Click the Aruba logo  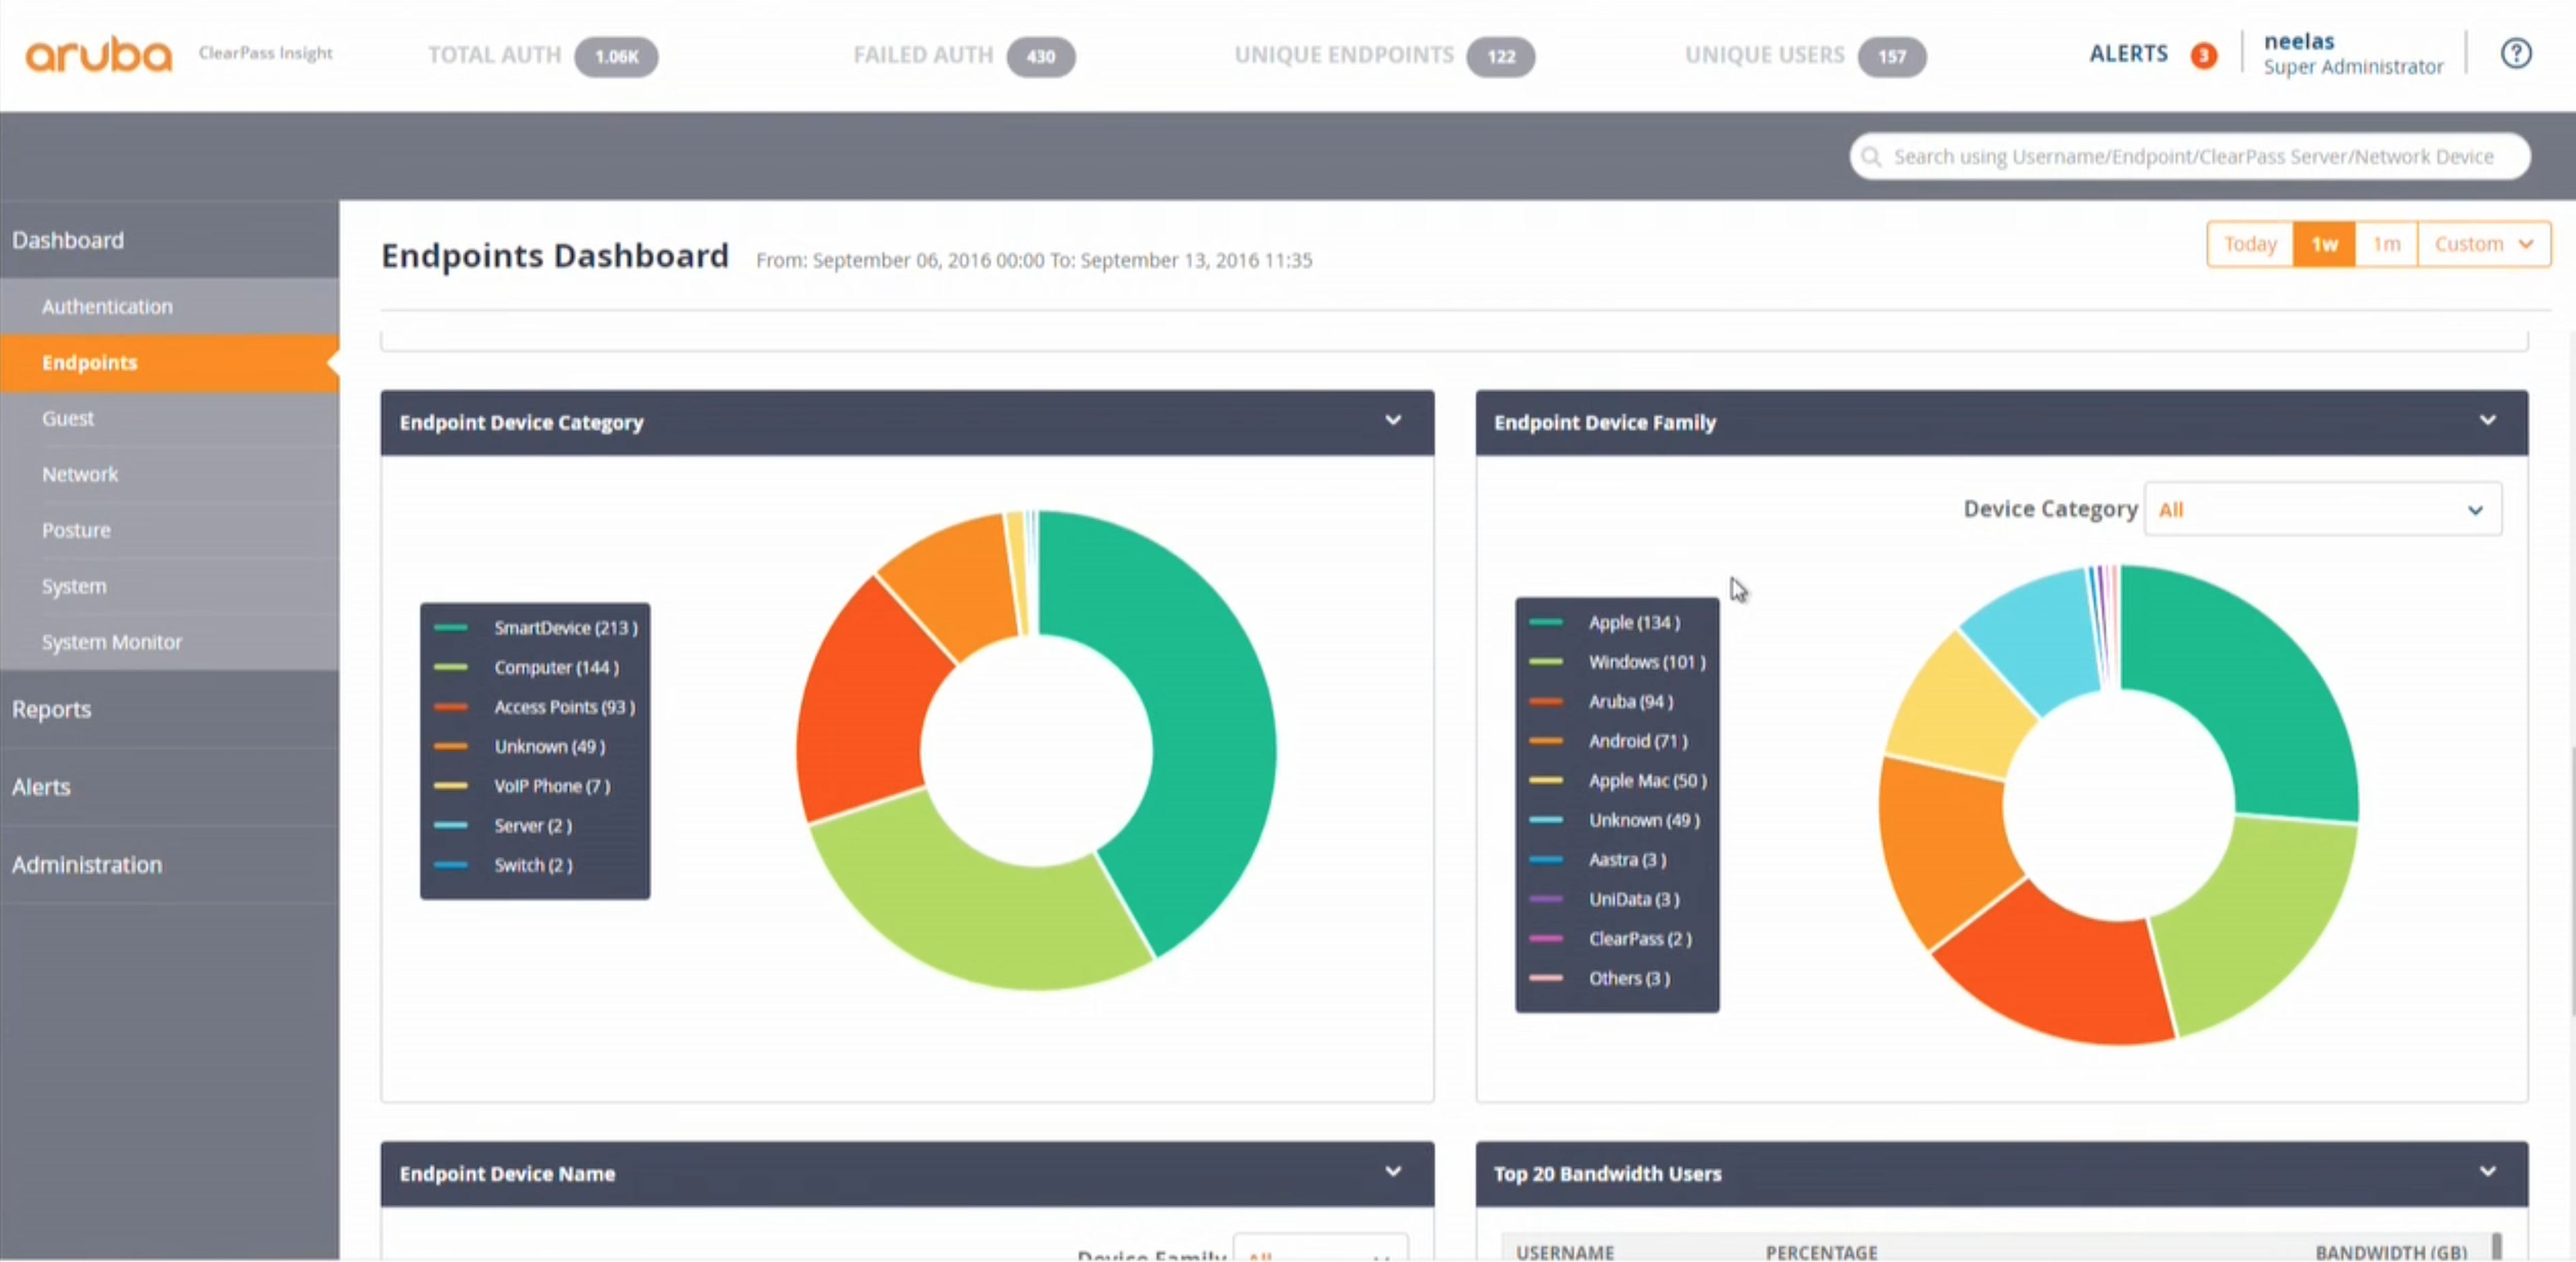98,54
